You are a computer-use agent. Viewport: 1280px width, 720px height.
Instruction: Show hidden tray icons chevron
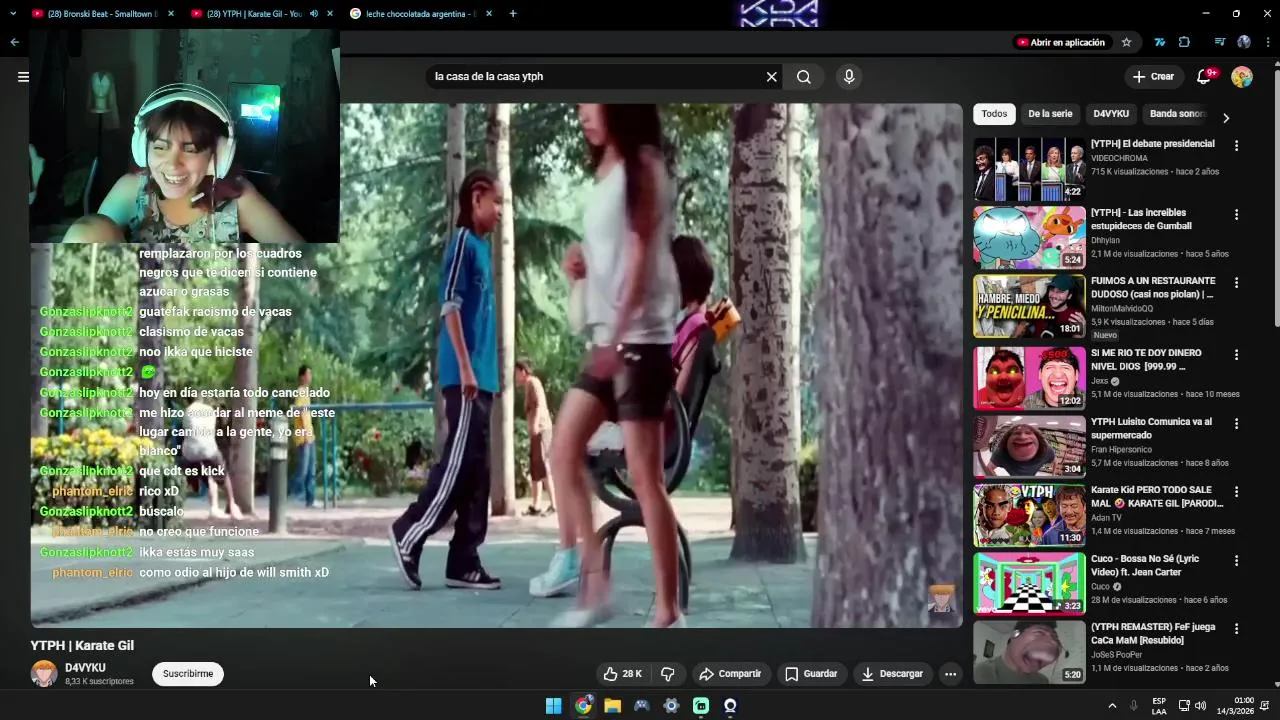click(1112, 706)
